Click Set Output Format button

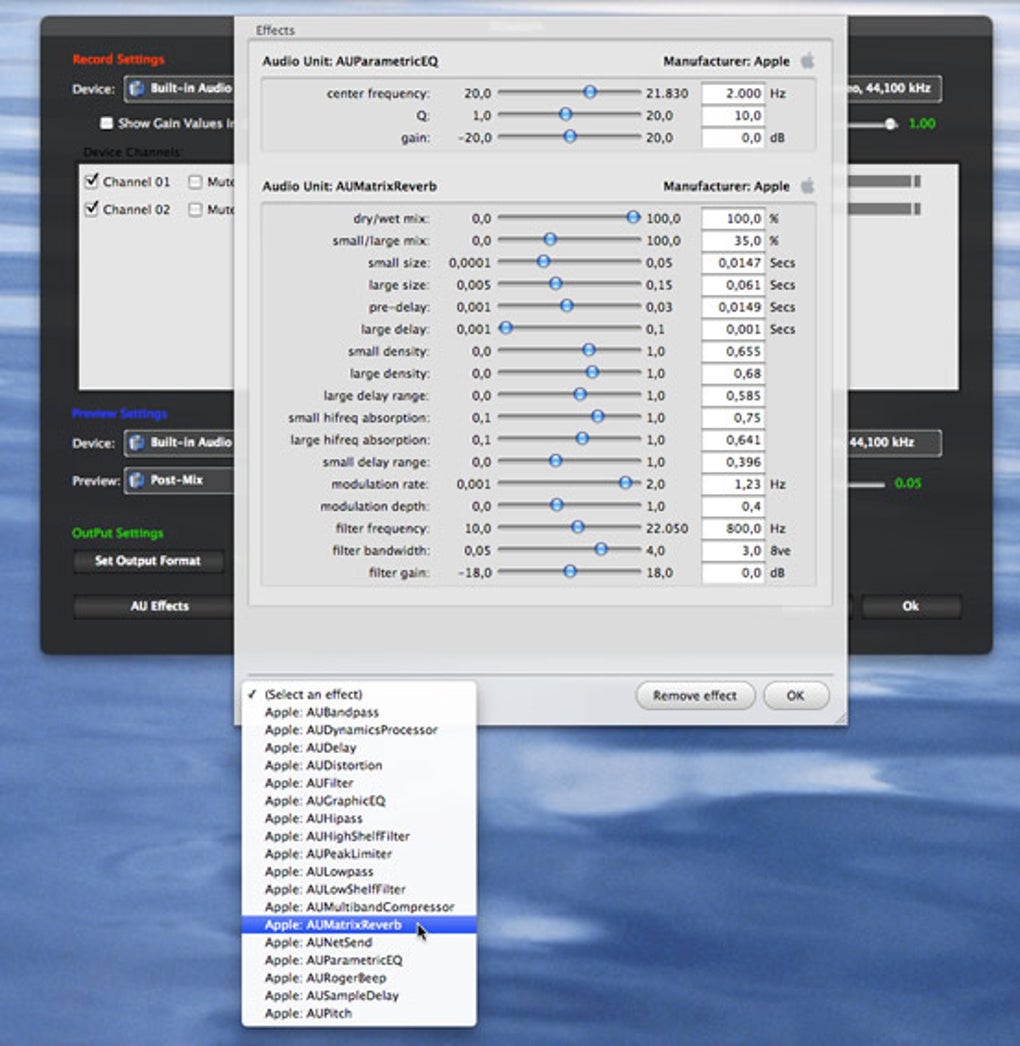coord(147,560)
